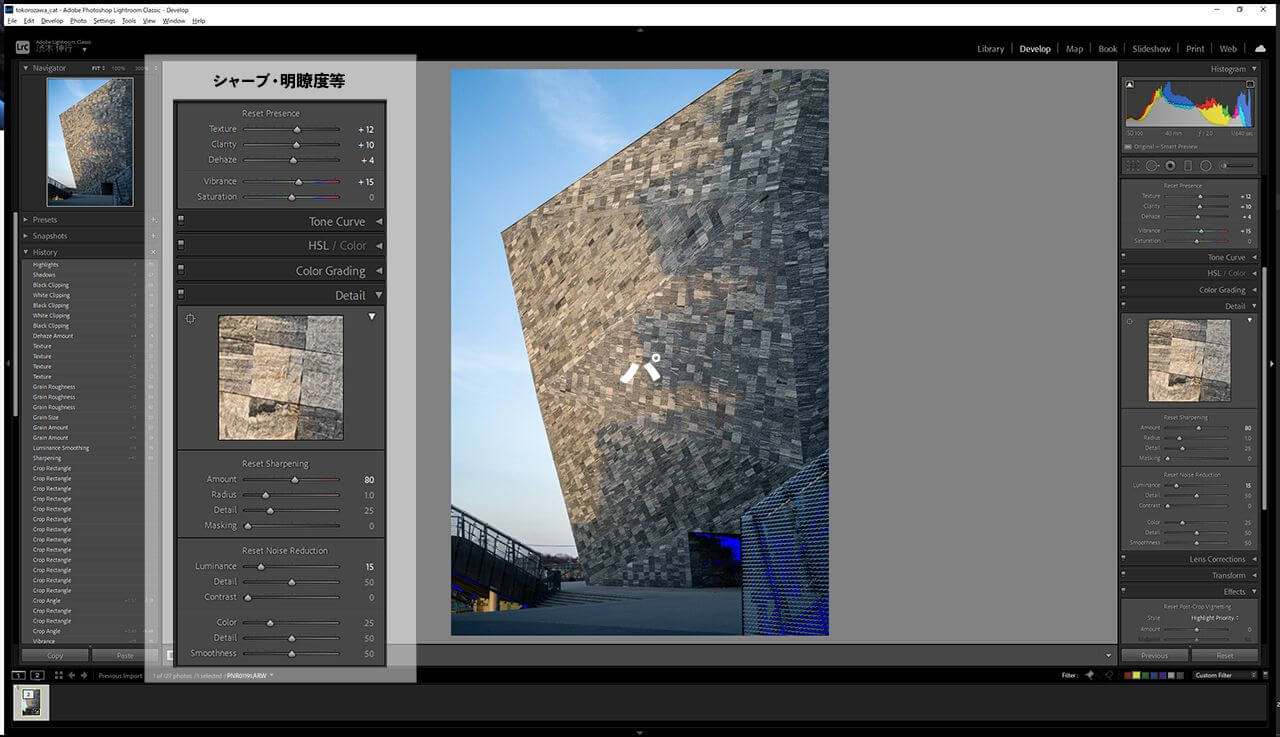
Task: Expand the Snapshots panel
Action: coord(26,236)
